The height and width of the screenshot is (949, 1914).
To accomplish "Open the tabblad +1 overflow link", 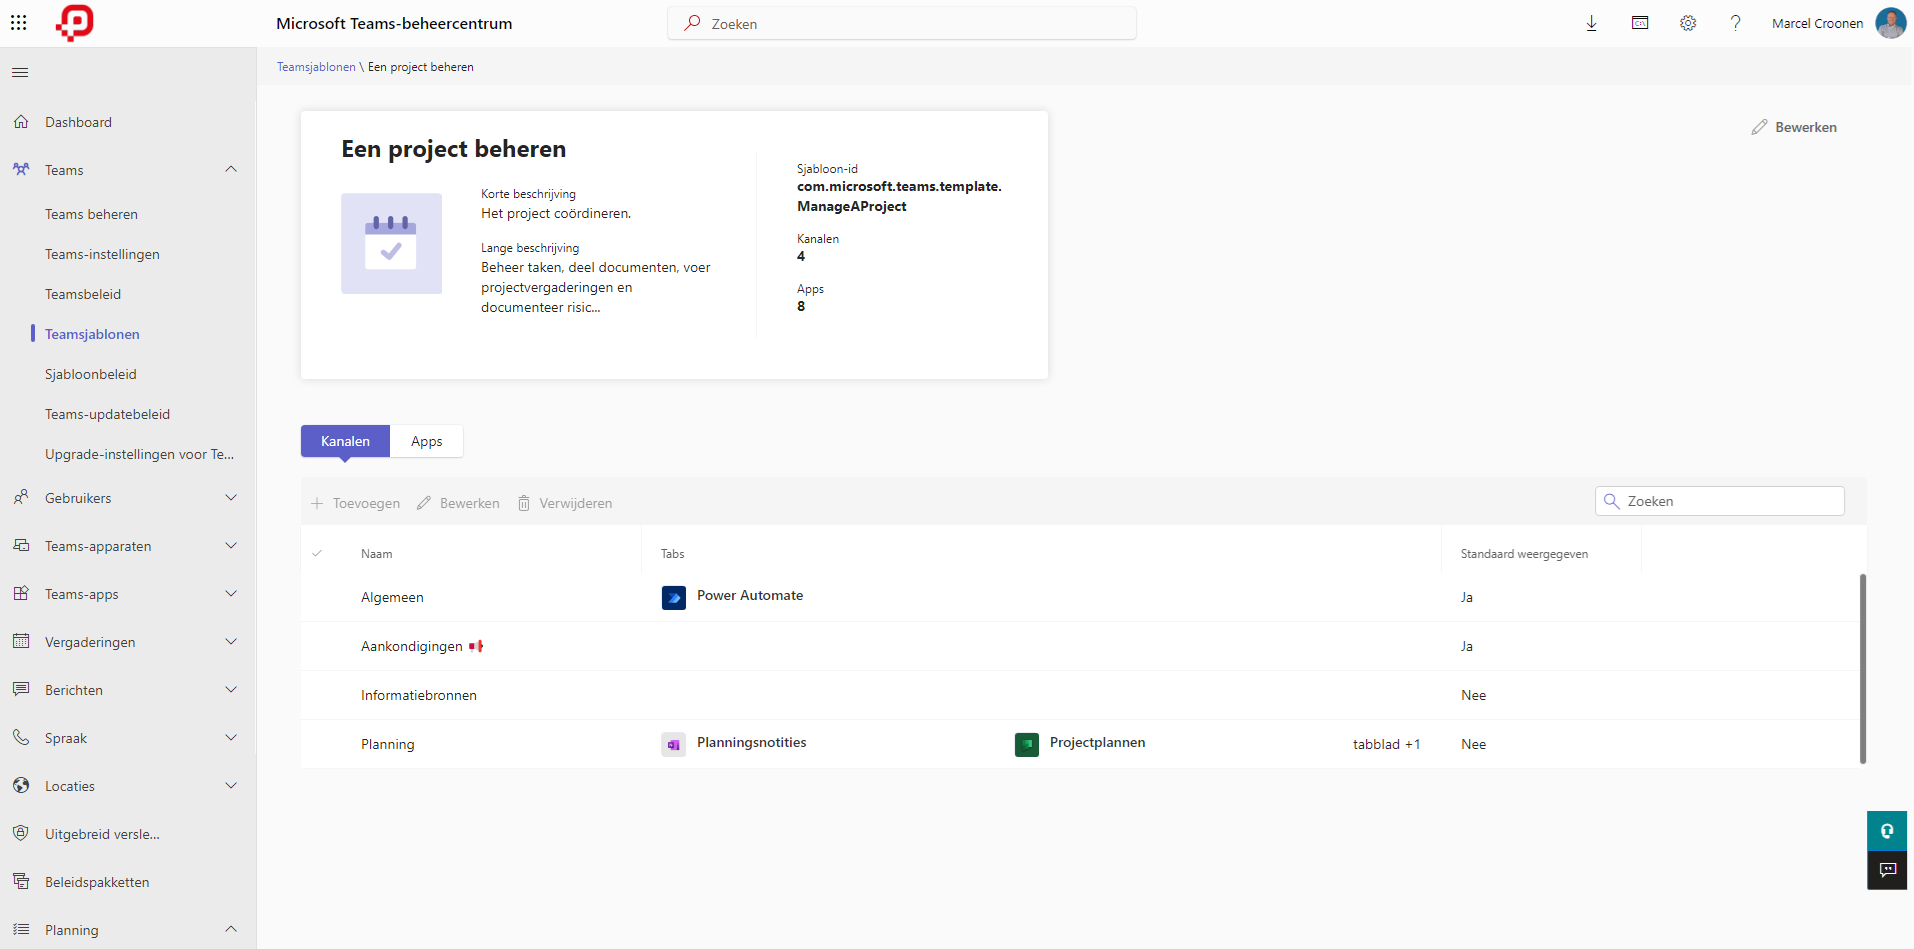I will pyautogui.click(x=1386, y=744).
